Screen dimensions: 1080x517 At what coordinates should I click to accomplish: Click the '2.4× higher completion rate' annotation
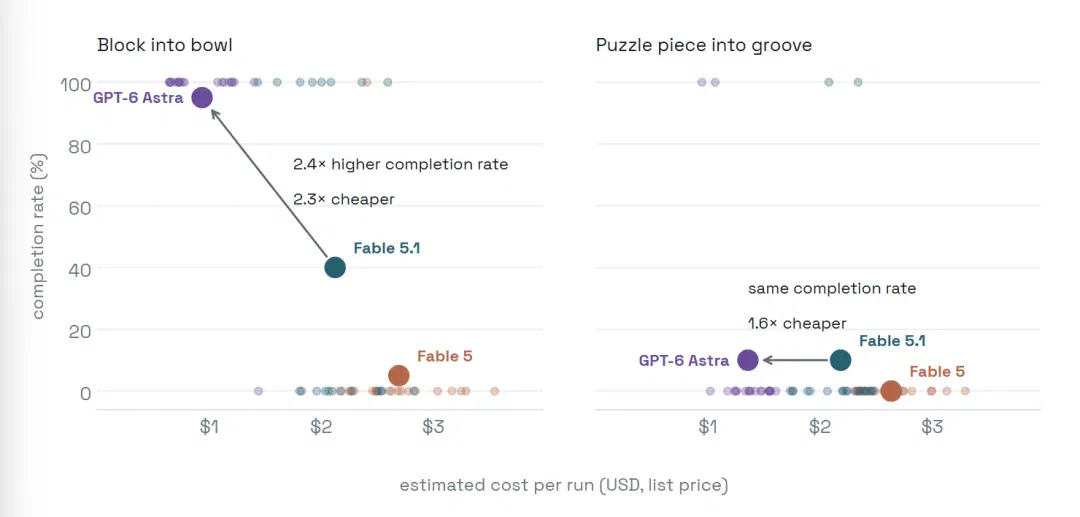click(x=400, y=165)
